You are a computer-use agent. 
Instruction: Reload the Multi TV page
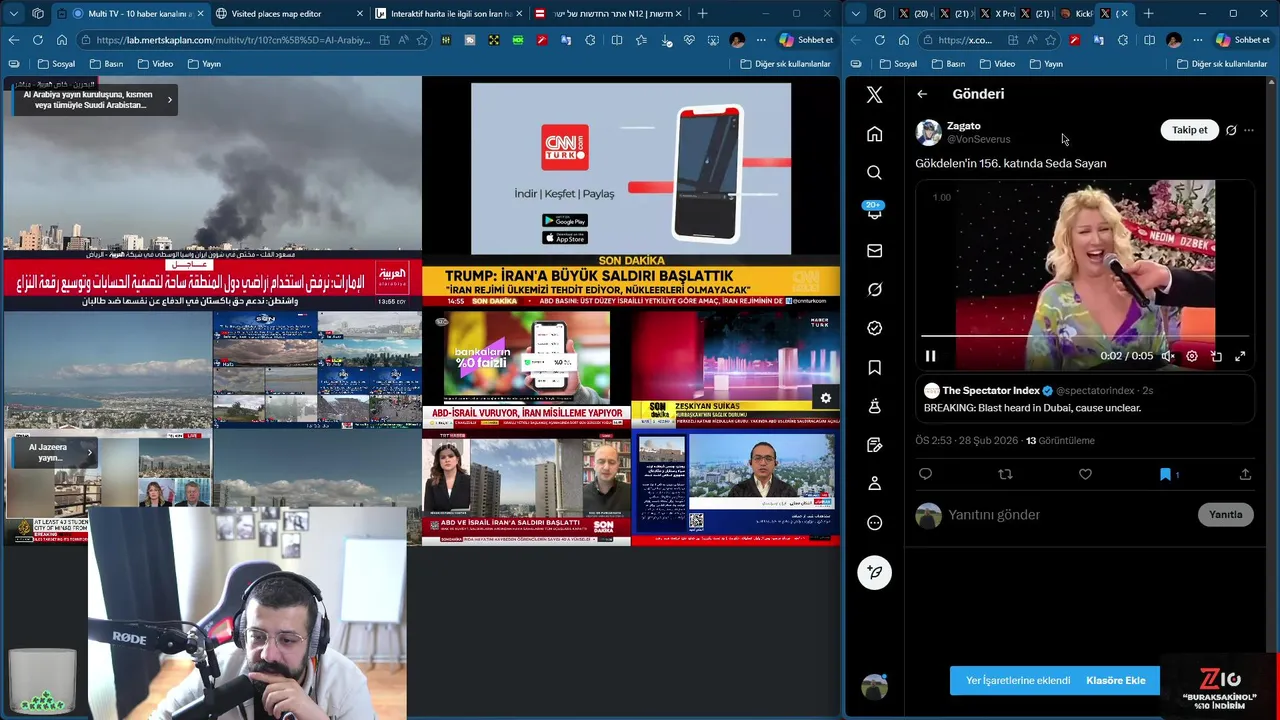pos(38,40)
